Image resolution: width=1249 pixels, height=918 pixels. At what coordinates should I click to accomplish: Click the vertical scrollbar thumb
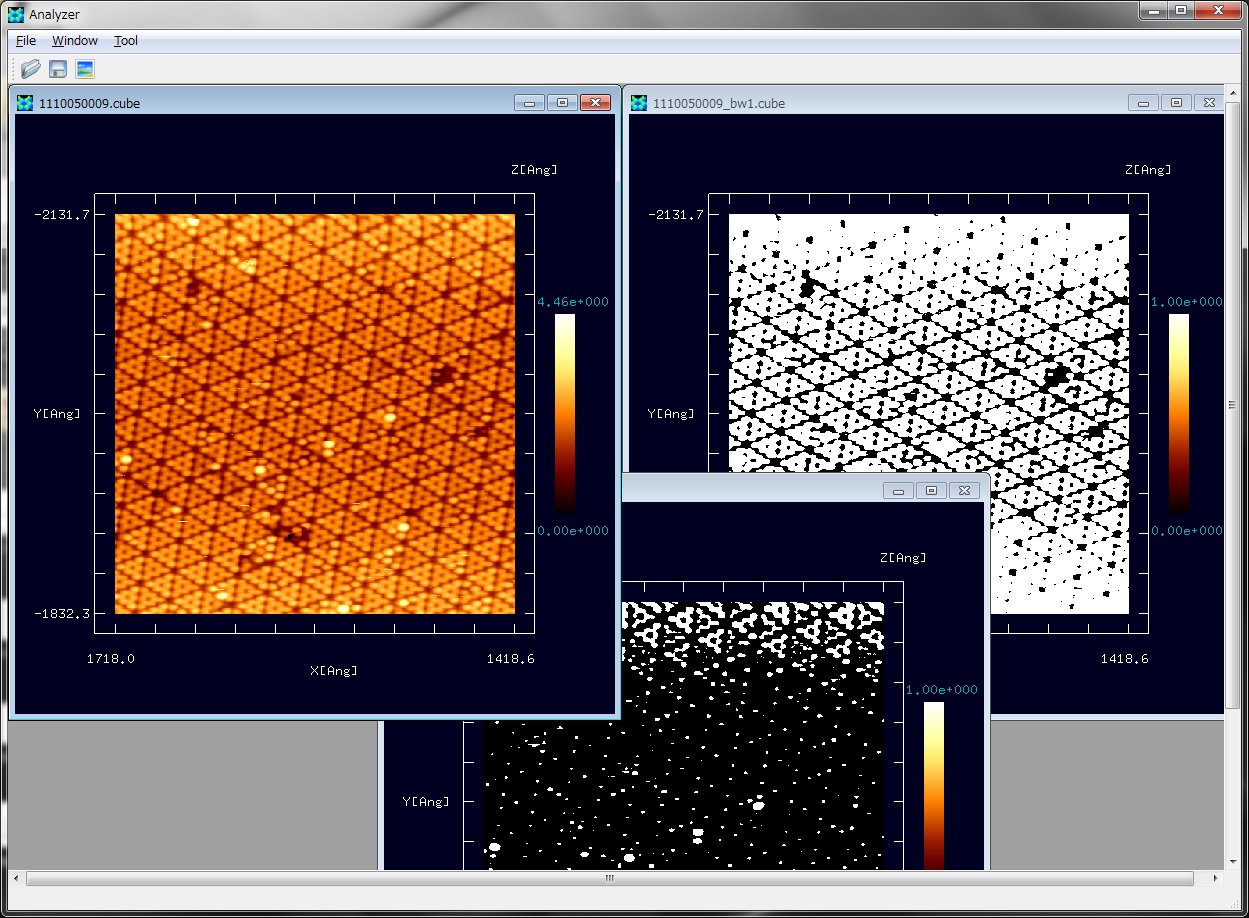[1233, 405]
